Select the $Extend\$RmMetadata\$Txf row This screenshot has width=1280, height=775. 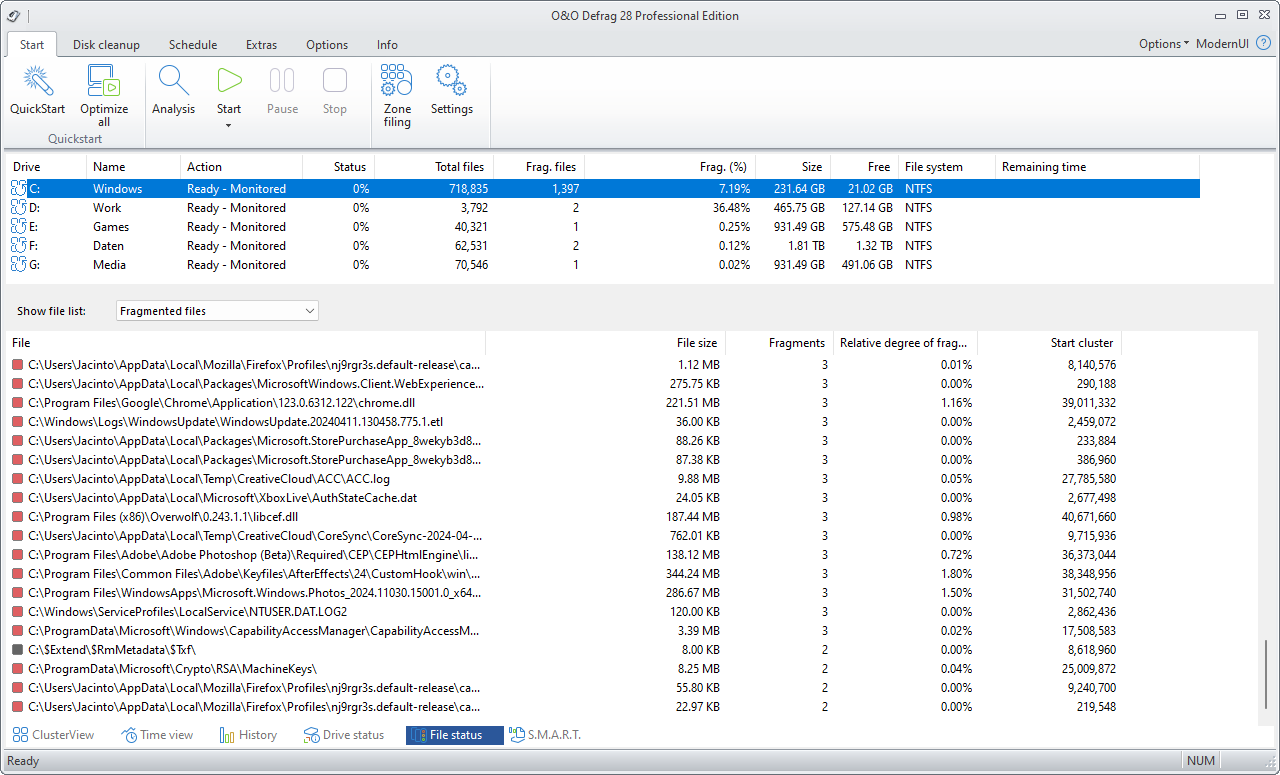565,650
